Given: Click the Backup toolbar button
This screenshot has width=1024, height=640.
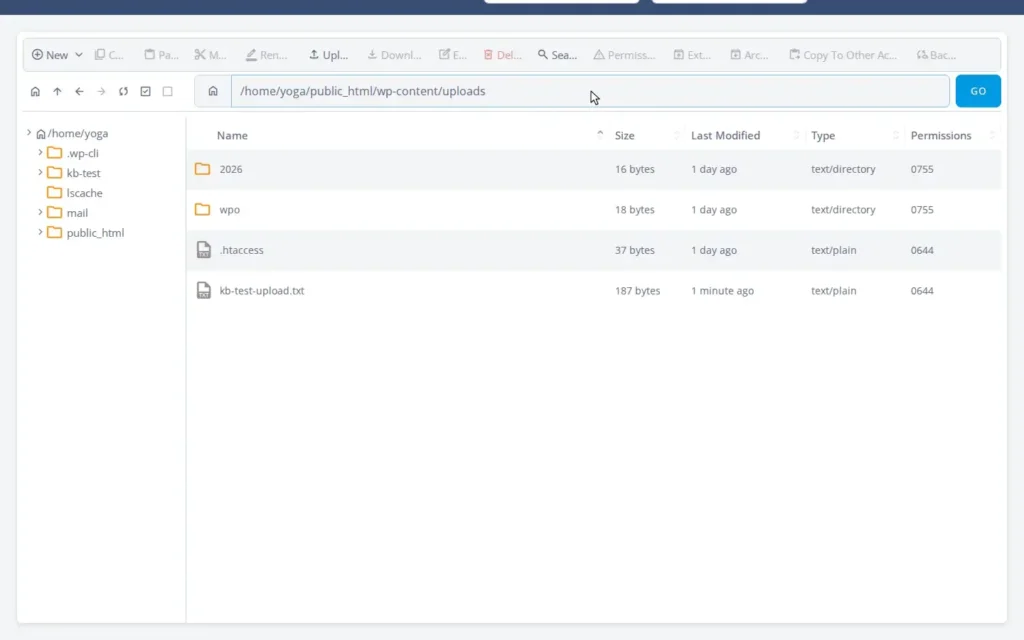Looking at the screenshot, I should (936, 55).
